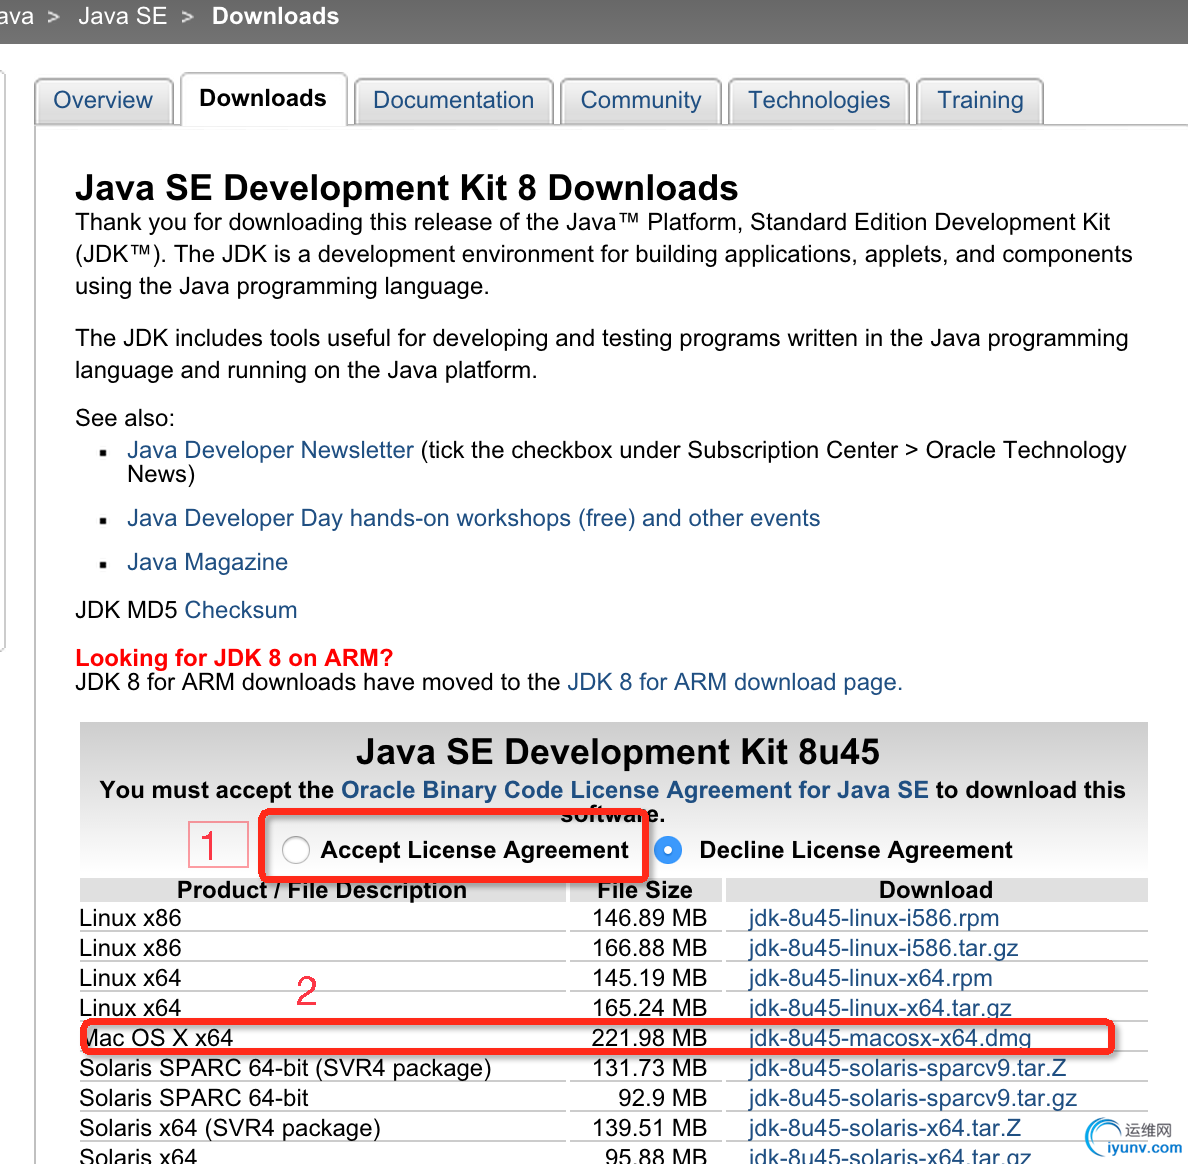Download jdk-8u45-linux-x64.tar.gz
This screenshot has width=1188, height=1164.
880,1008
